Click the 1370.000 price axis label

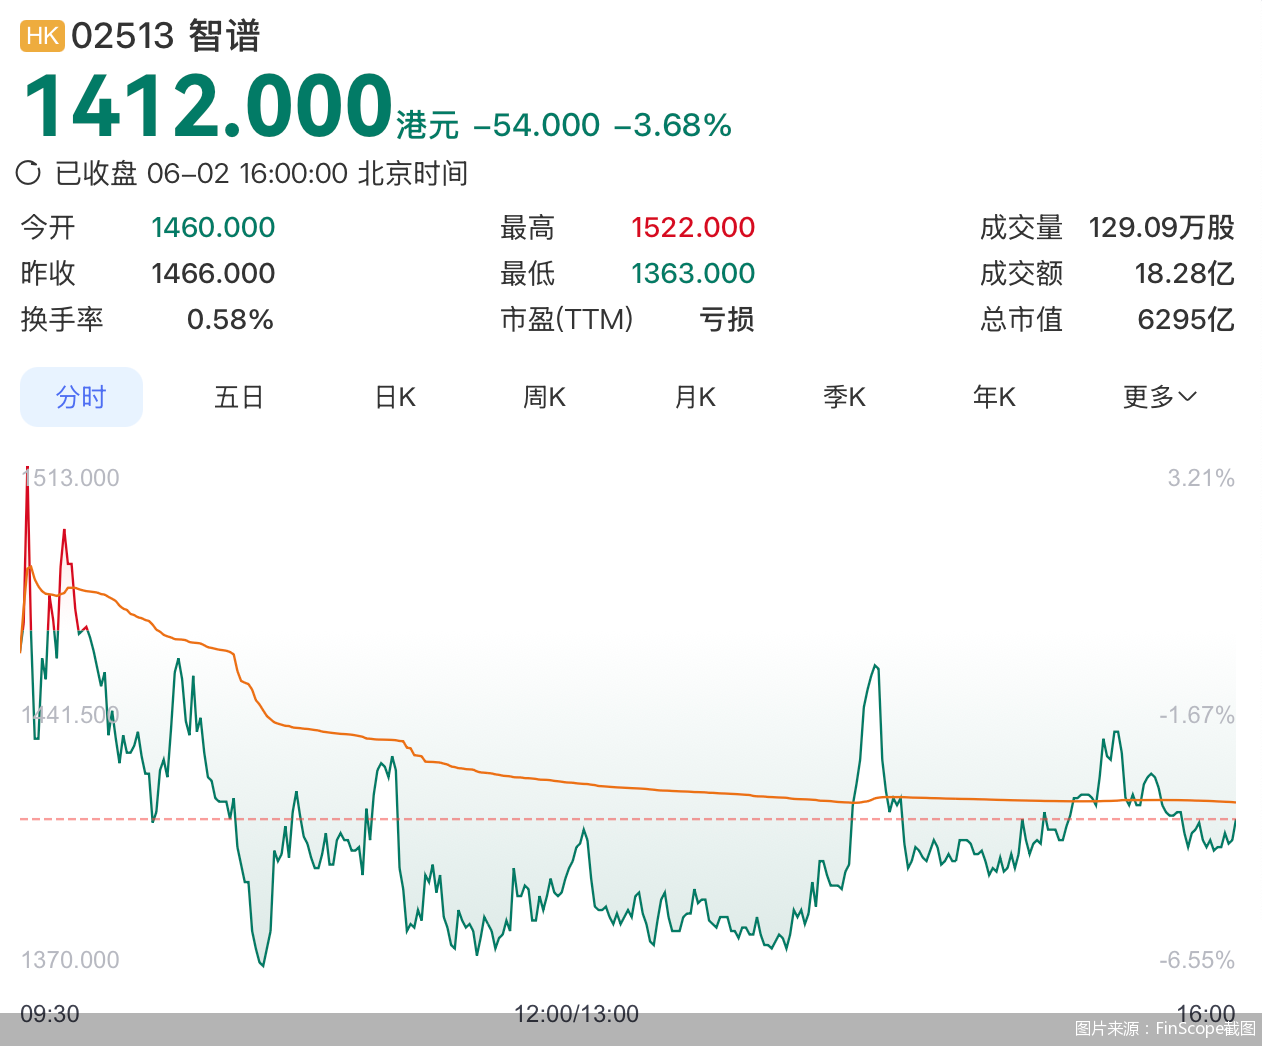pyautogui.click(x=70, y=960)
